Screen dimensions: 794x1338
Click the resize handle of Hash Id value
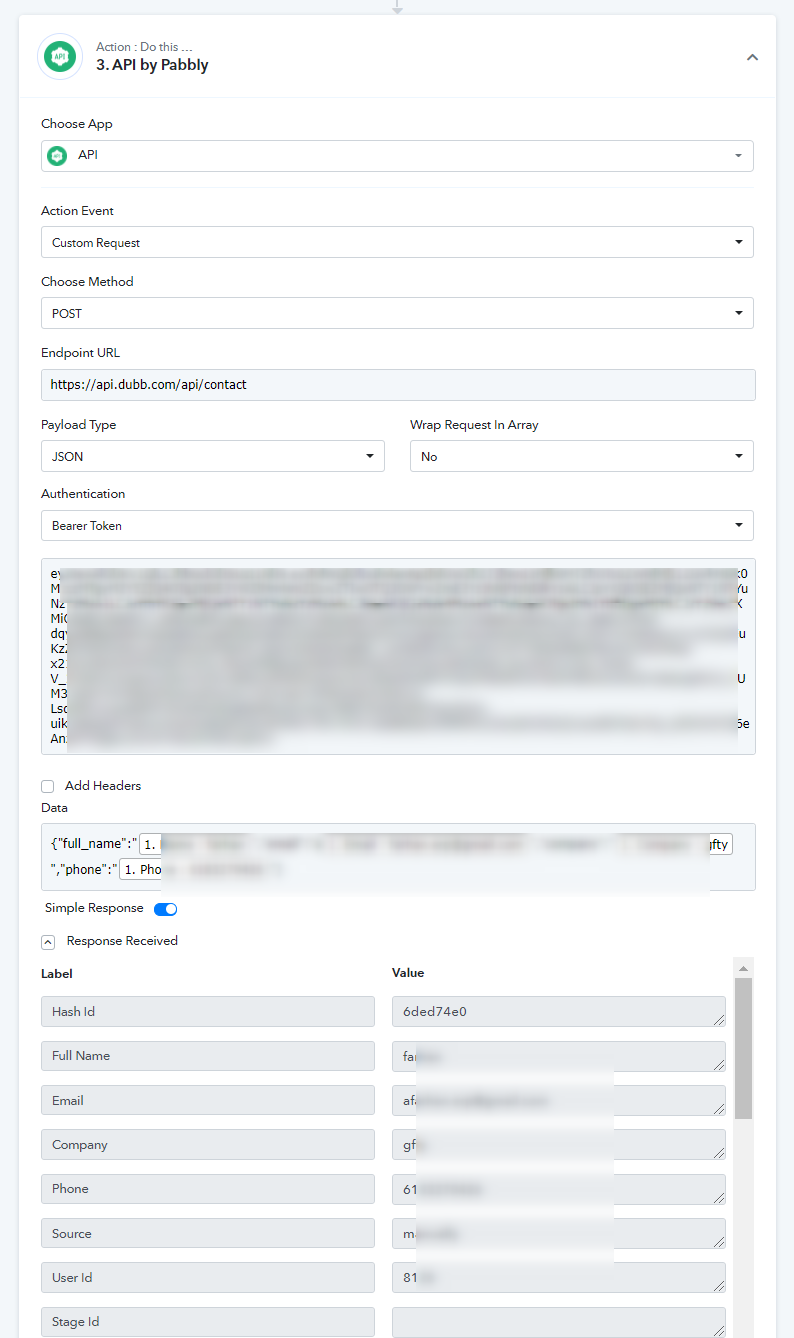pyautogui.click(x=719, y=1020)
